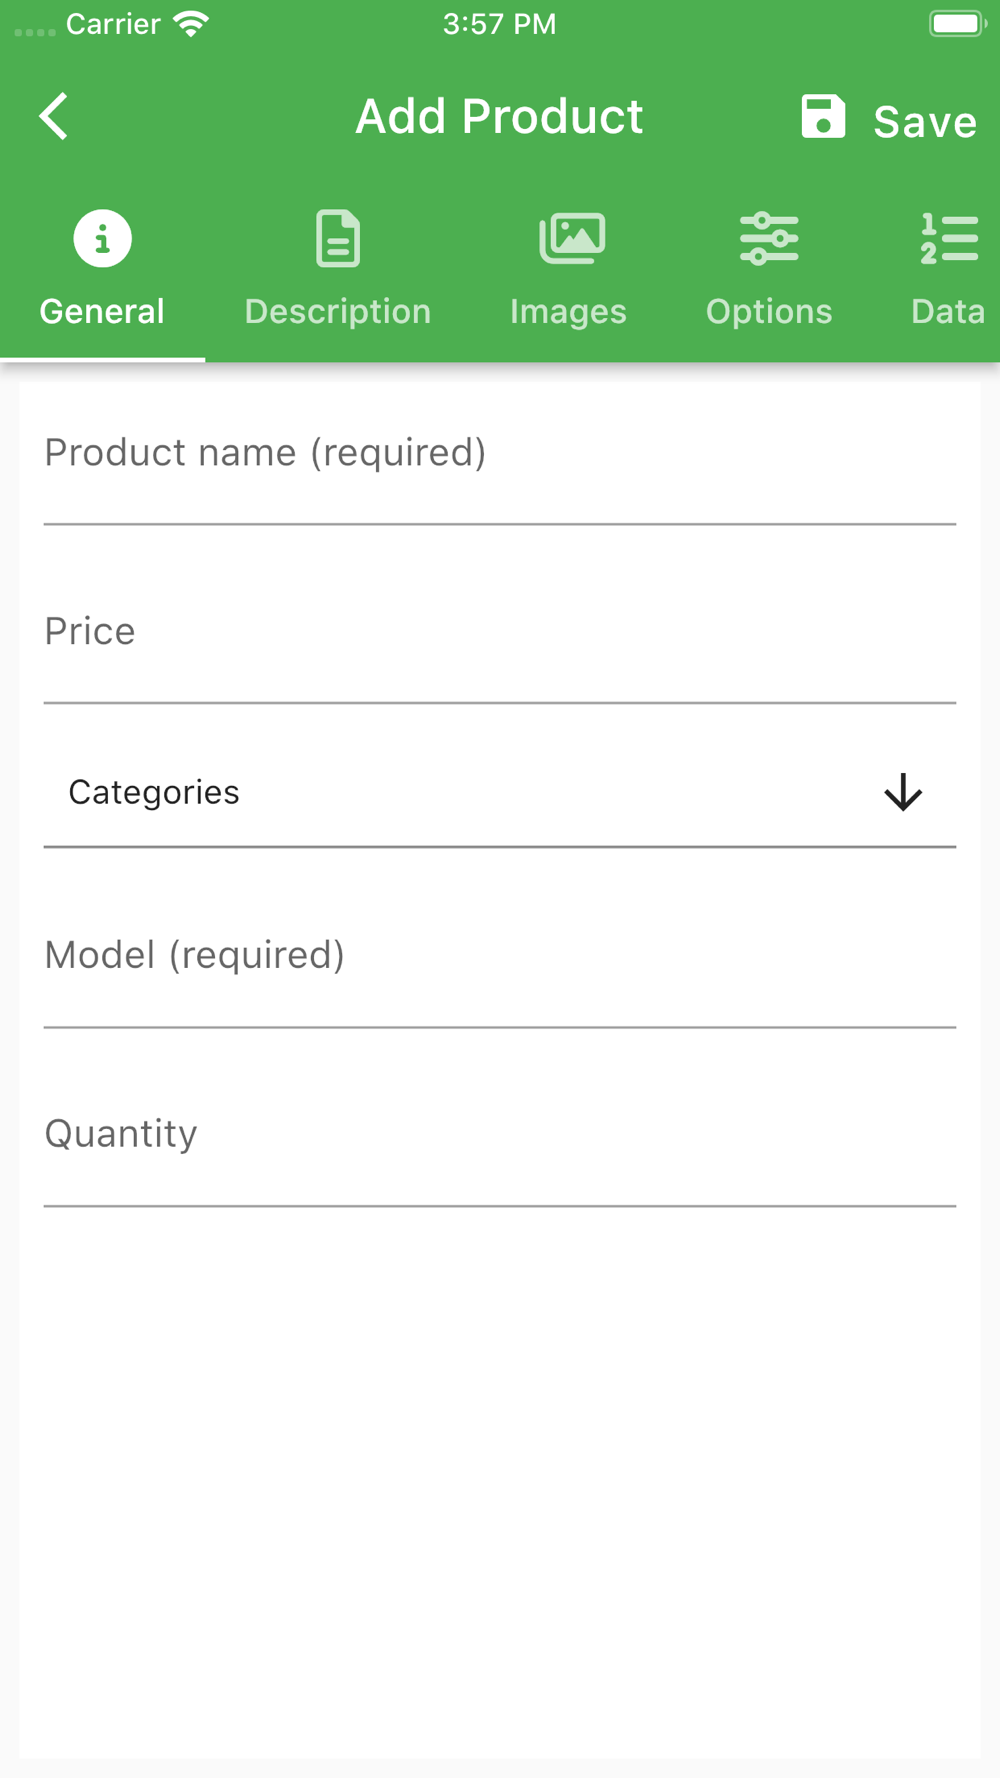Click the Add Product title
The width and height of the screenshot is (1000, 1778).
(x=499, y=117)
